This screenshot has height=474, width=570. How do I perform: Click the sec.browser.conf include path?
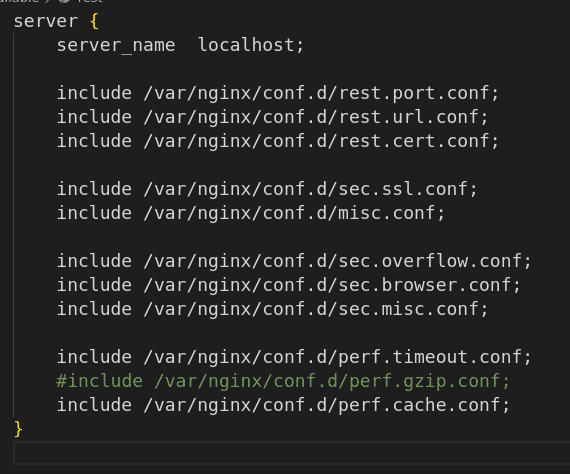(x=332, y=285)
